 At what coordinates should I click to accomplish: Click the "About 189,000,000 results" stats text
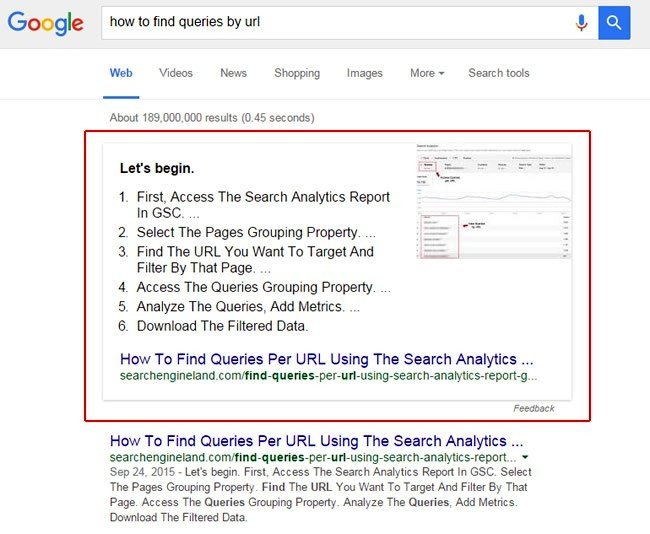[211, 118]
